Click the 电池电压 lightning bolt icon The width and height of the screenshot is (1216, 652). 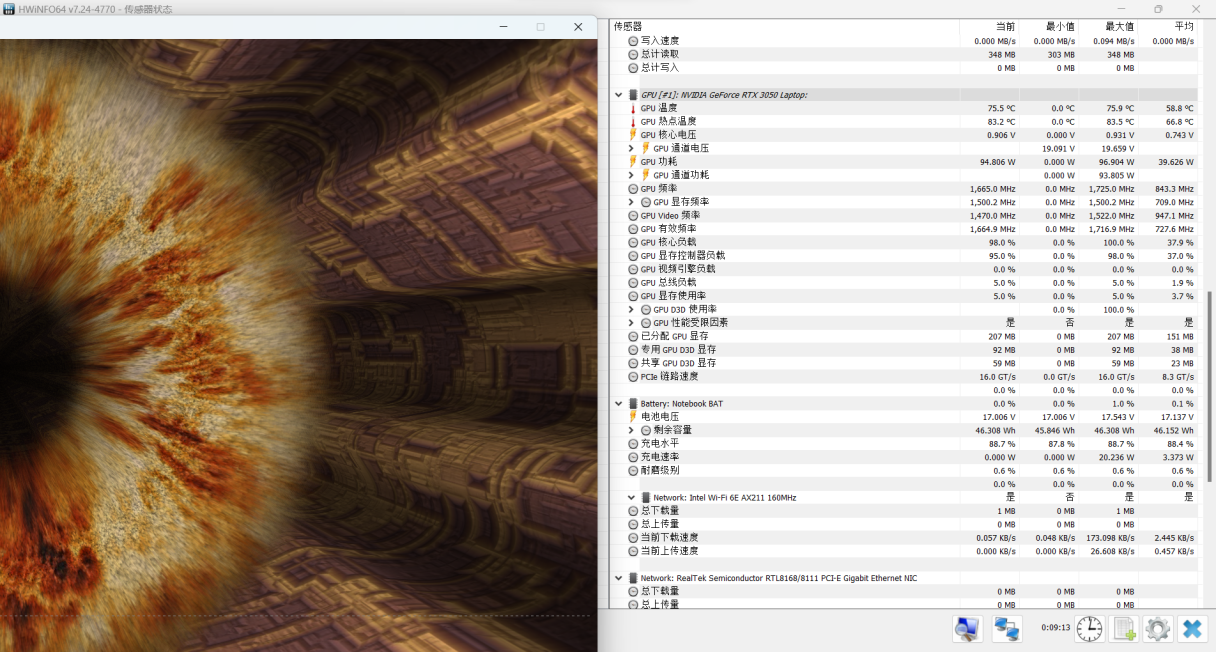click(x=633, y=417)
